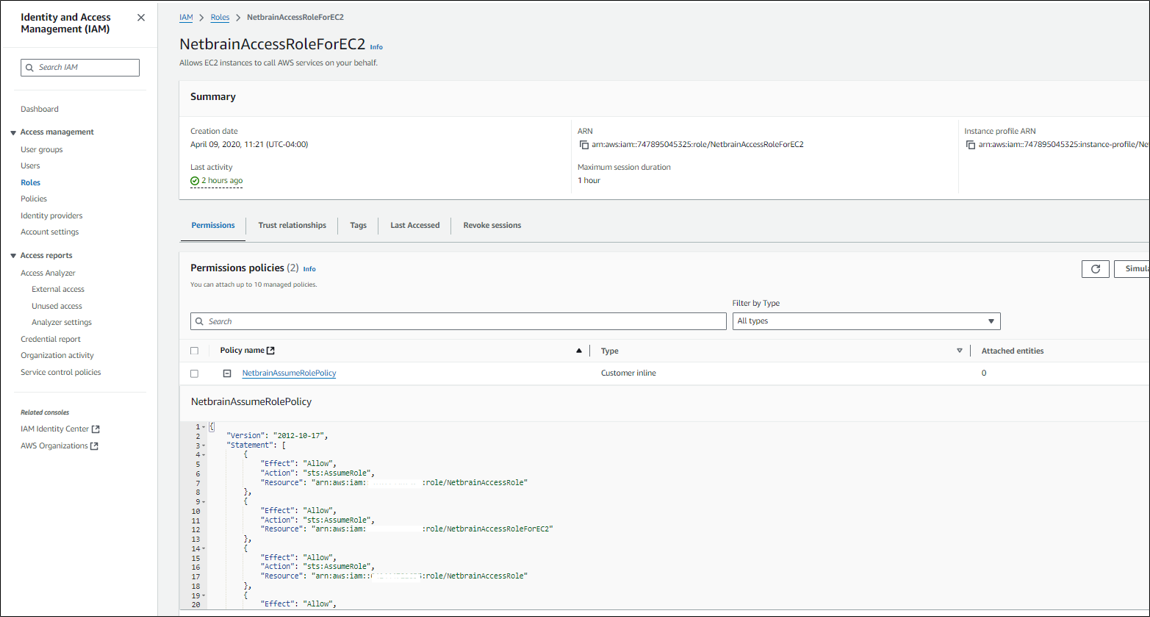
Task: Click the refresh permissions policies button
Action: tap(1095, 269)
